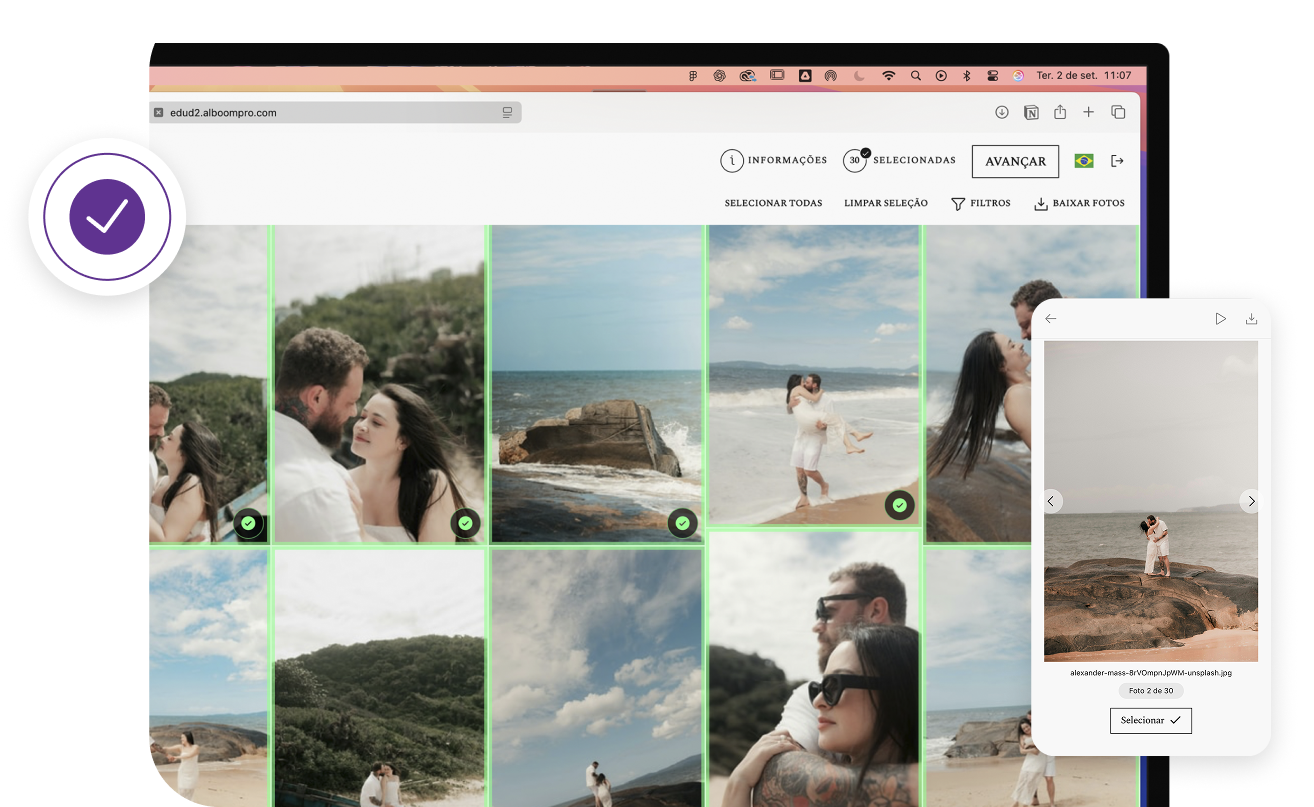Uncheck the rock in sea photo
Screen dimensions: 1314x807
[682, 522]
